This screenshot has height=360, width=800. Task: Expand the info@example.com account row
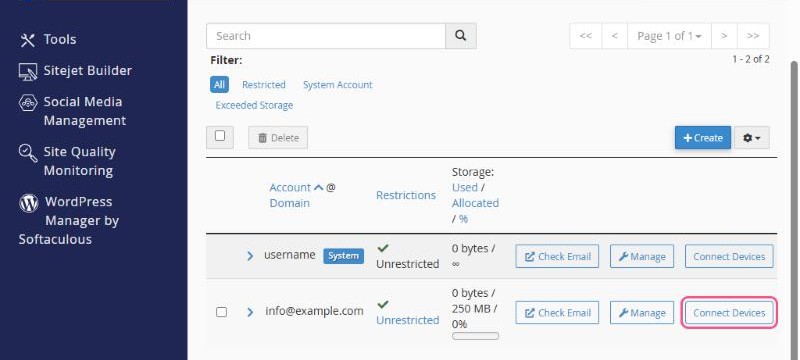tap(250, 312)
